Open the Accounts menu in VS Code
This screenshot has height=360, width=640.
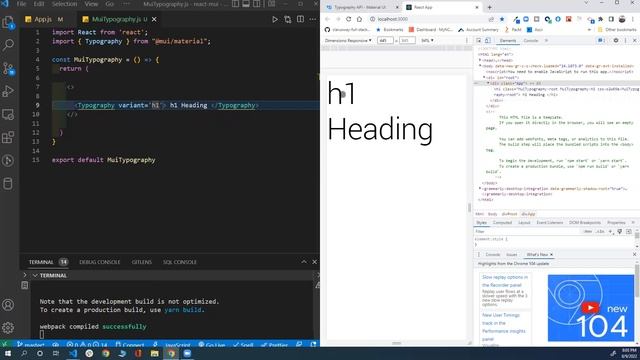[8, 304]
